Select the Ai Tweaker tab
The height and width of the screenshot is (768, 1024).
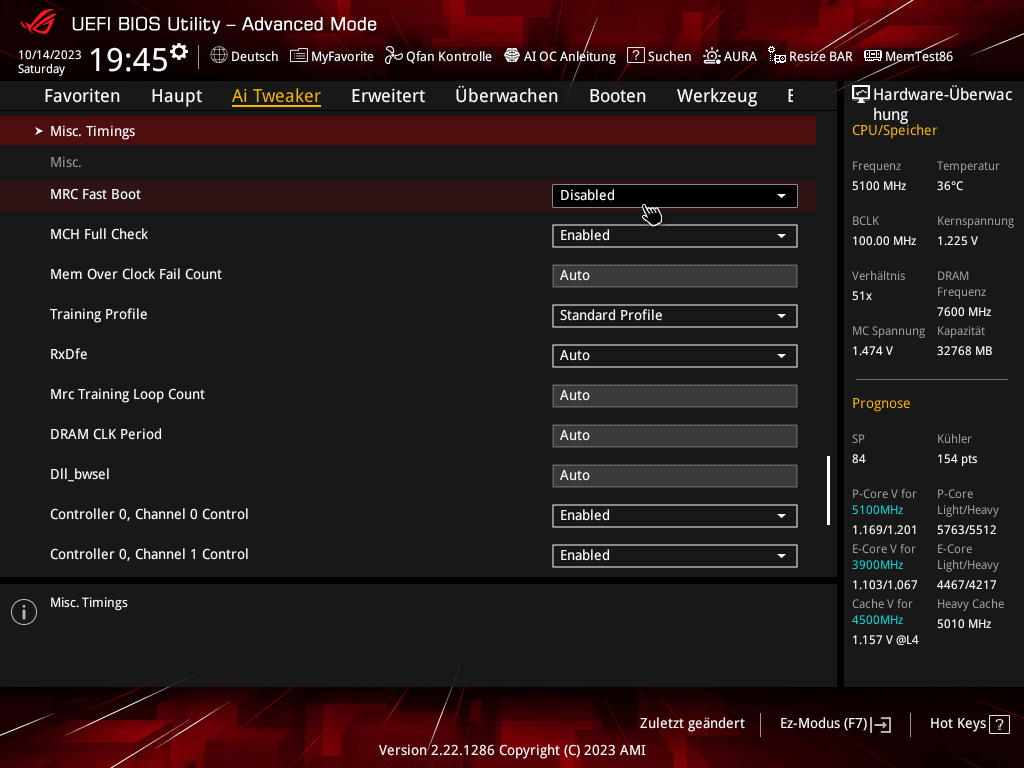(276, 96)
